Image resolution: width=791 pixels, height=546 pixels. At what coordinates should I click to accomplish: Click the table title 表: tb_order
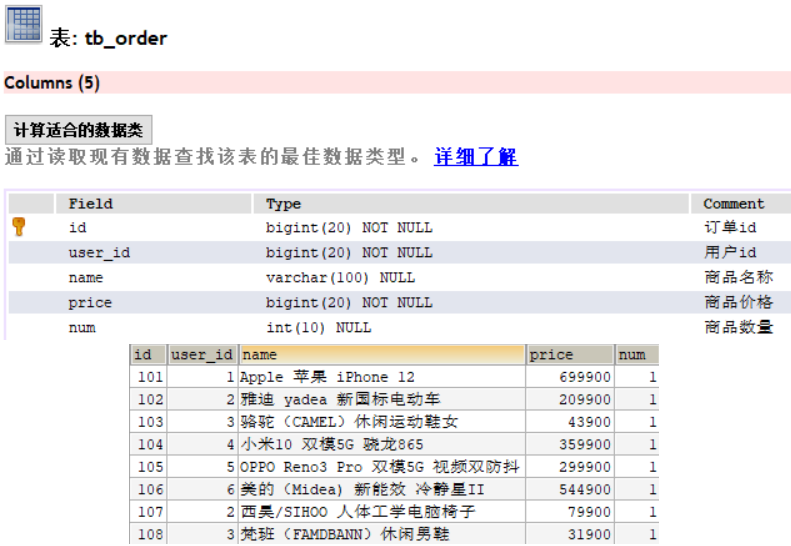click(x=108, y=38)
